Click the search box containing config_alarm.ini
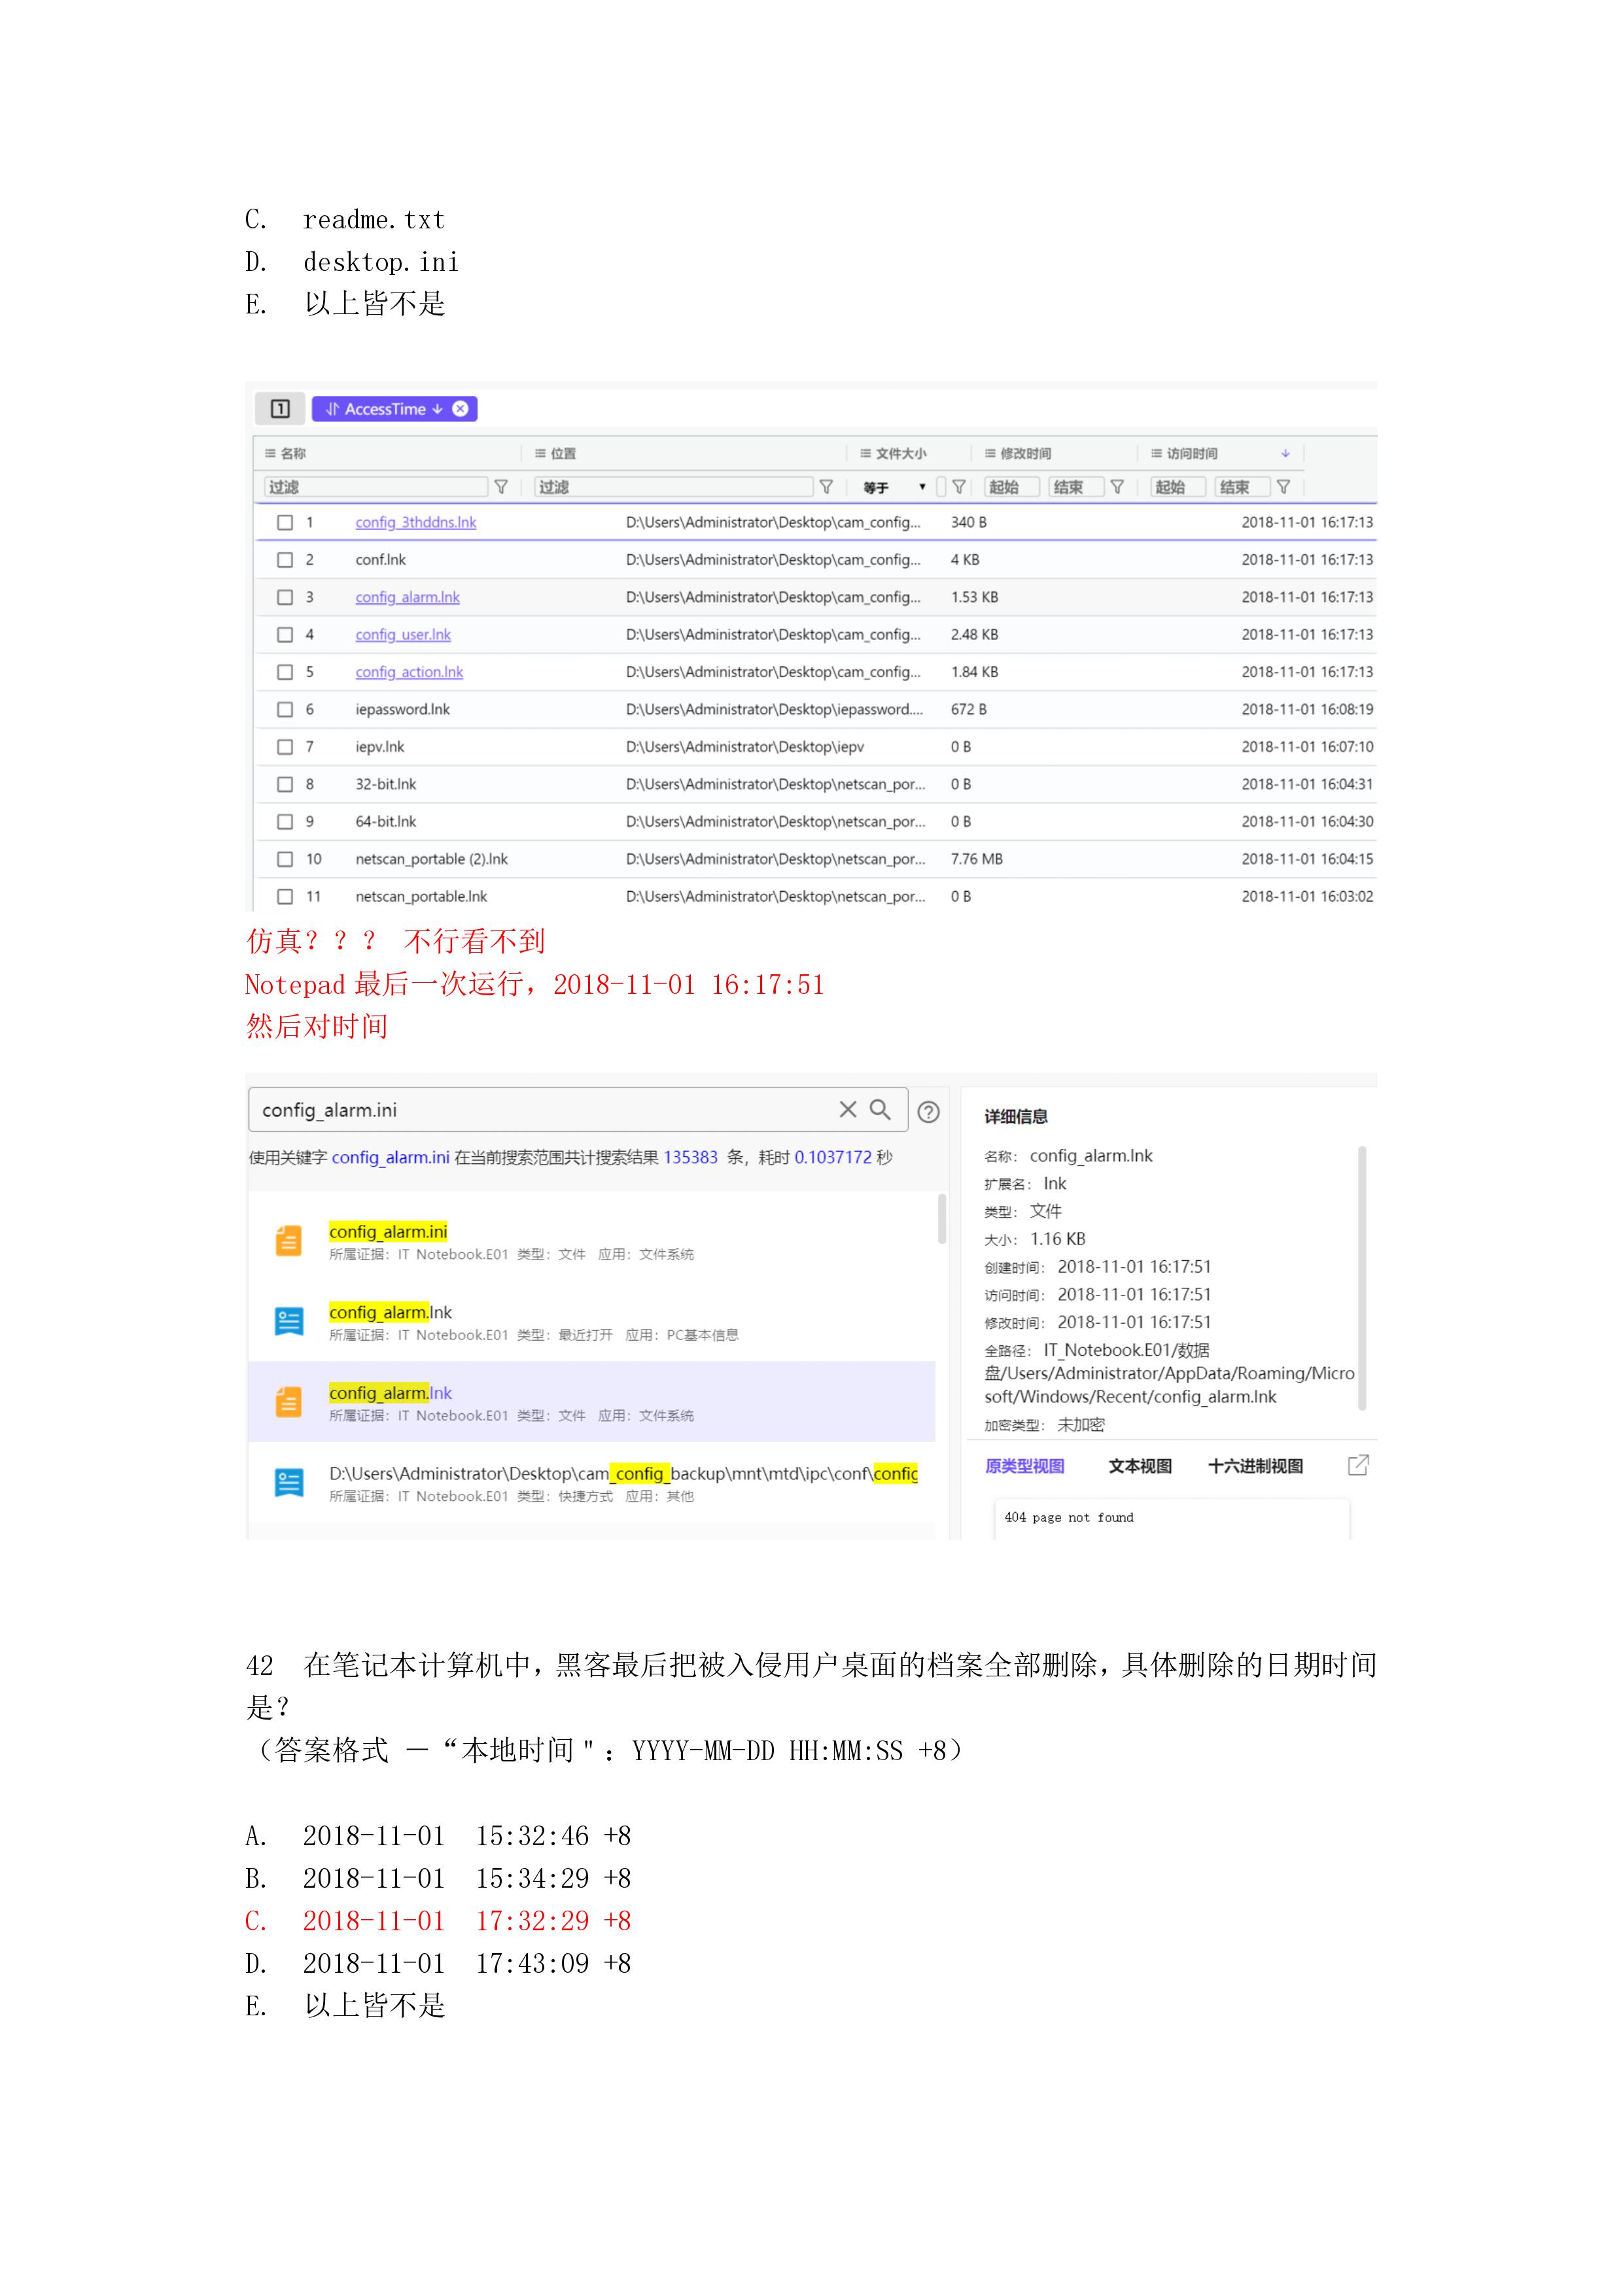The image size is (1623, 2296). pos(578,1110)
